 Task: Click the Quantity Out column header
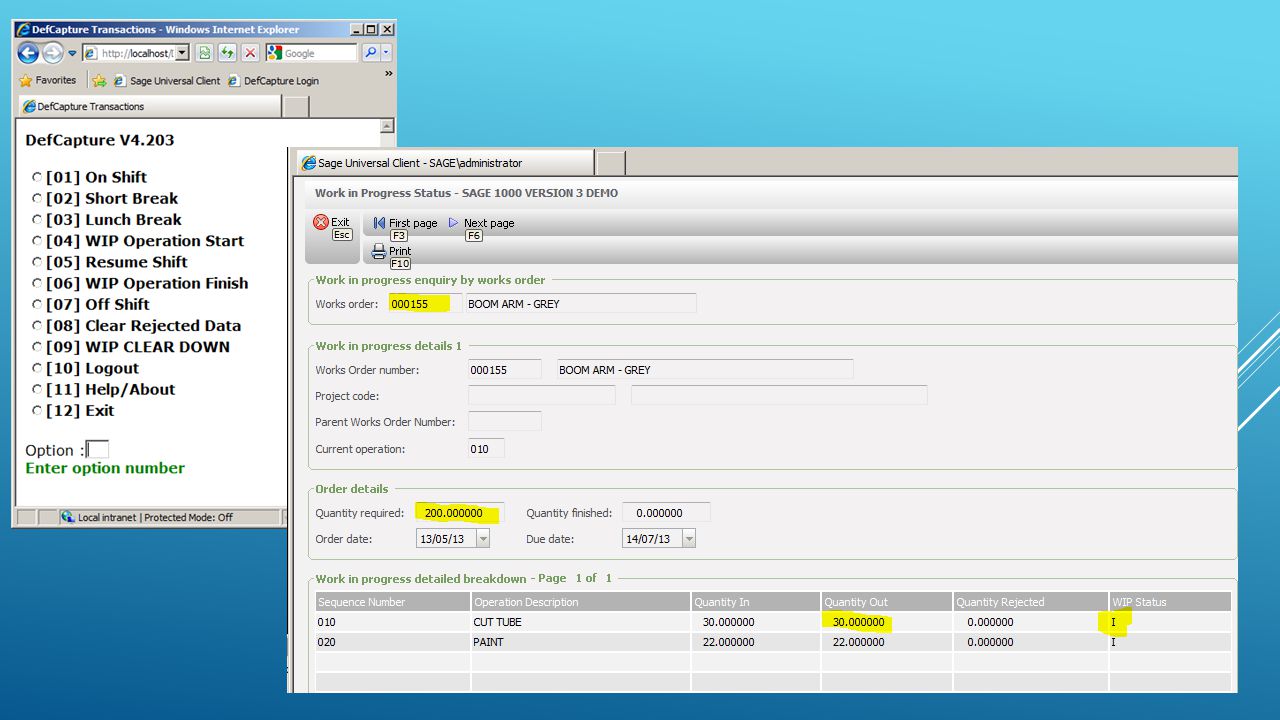[x=886, y=602]
